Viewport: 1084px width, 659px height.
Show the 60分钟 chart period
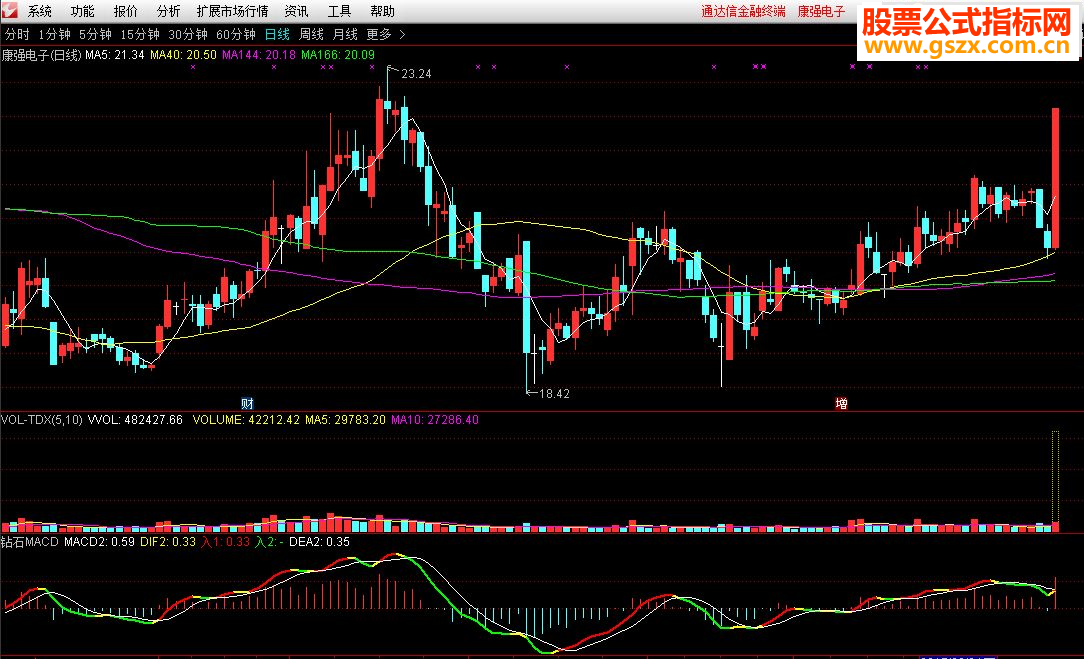pyautogui.click(x=236, y=35)
